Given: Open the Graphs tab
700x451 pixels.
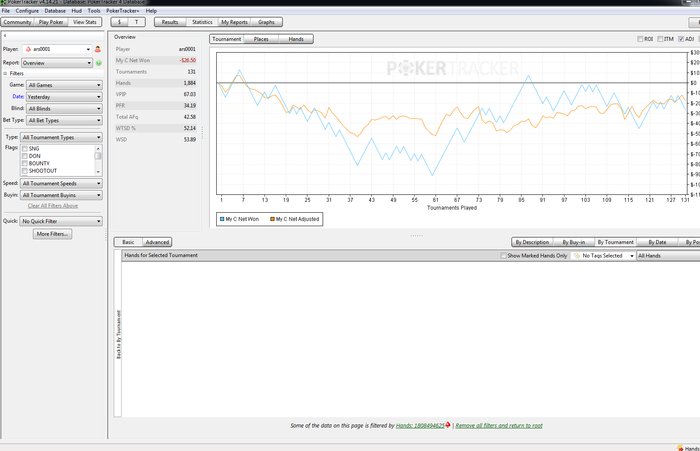Looking at the screenshot, I should [267, 22].
